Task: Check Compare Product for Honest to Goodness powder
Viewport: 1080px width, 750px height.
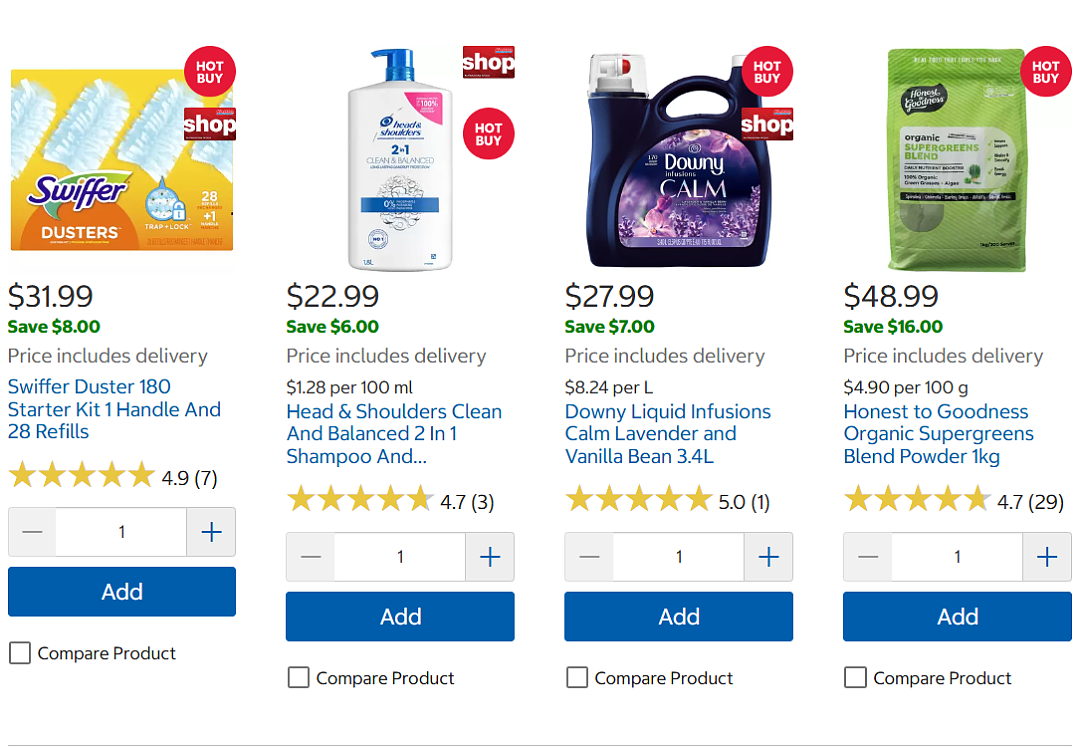Action: [855, 678]
